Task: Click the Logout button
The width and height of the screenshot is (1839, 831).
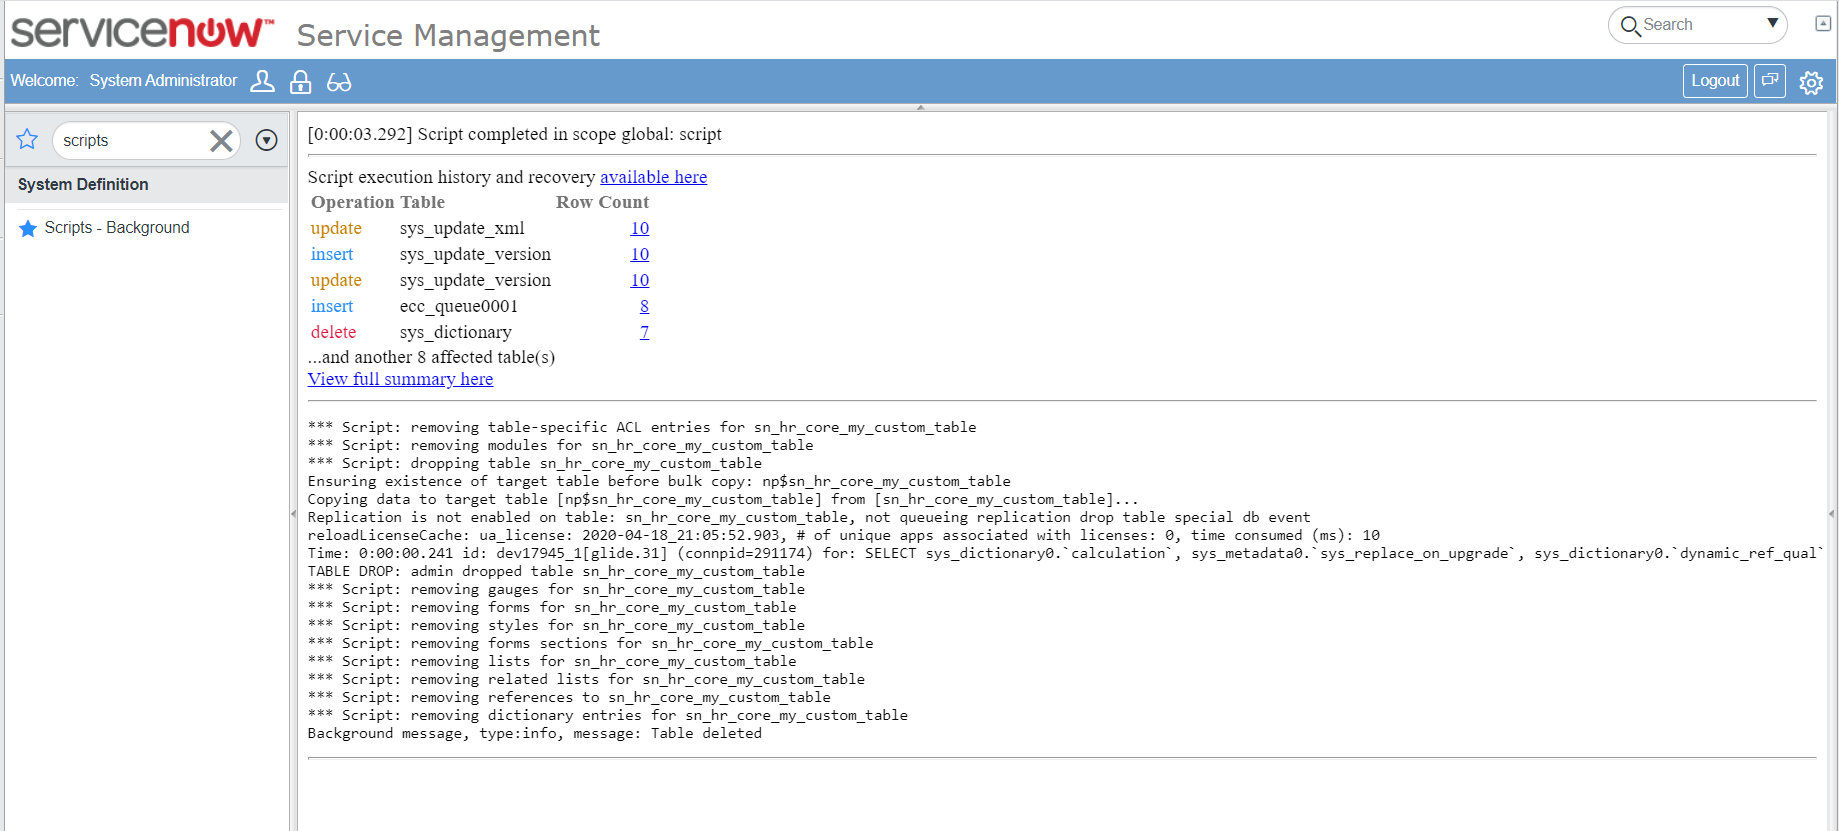Action: [x=1715, y=81]
